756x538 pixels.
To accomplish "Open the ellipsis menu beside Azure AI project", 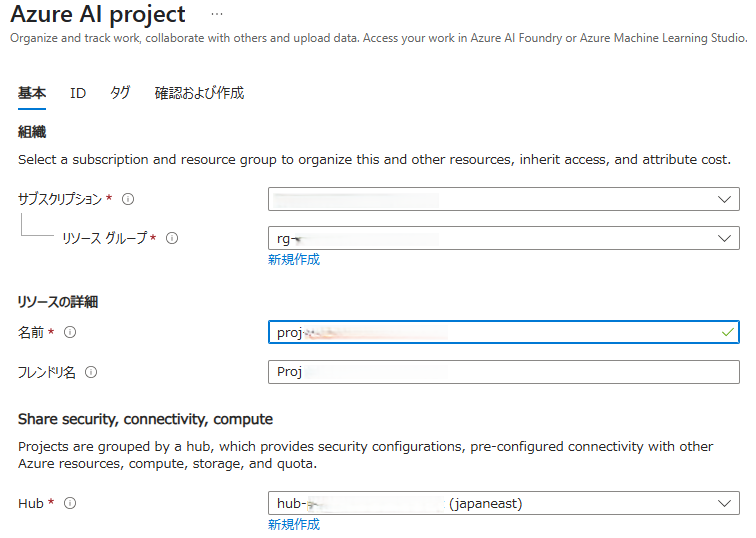I will 217,14.
